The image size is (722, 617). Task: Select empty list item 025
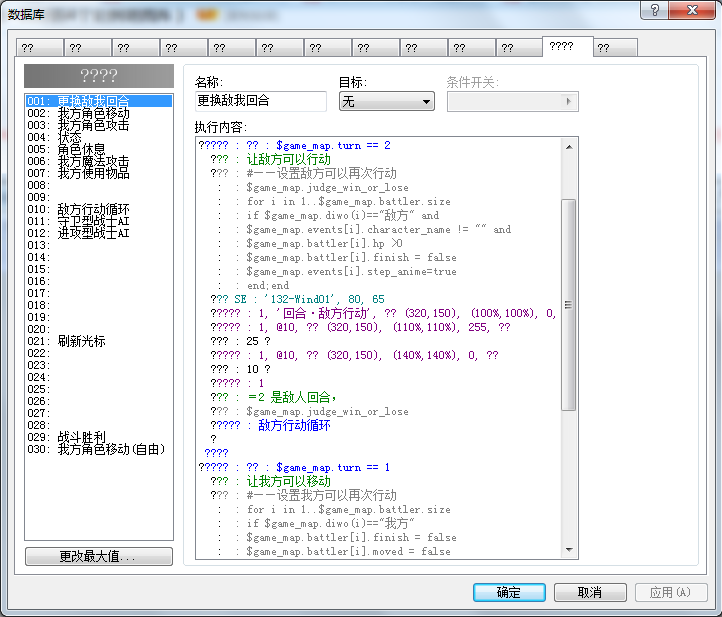point(99,389)
